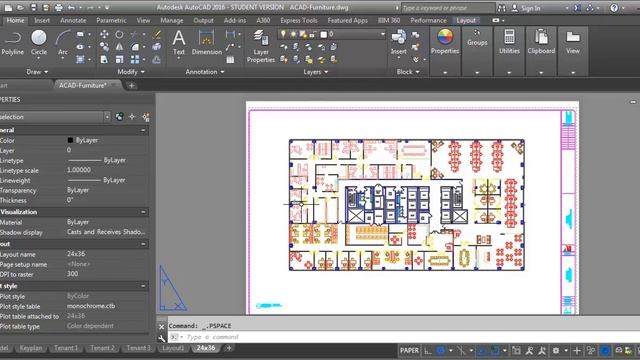Click the Rotate tool in Modify panel
This screenshot has width=640, height=360.
point(119,34)
